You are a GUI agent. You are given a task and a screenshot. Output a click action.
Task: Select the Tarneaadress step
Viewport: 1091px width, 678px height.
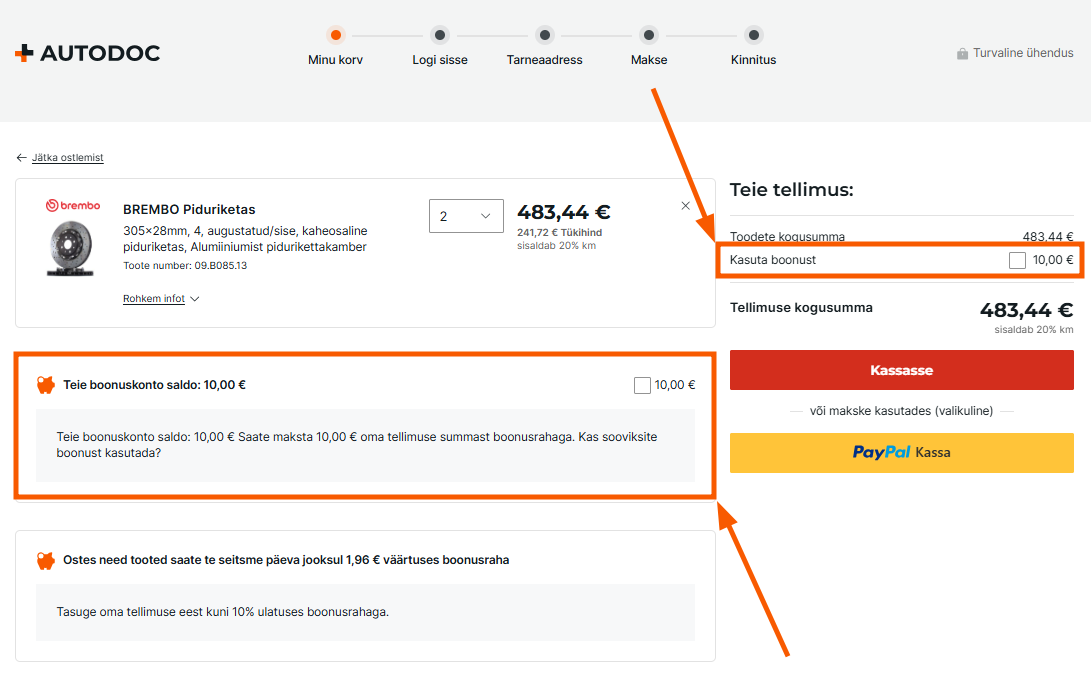(544, 35)
